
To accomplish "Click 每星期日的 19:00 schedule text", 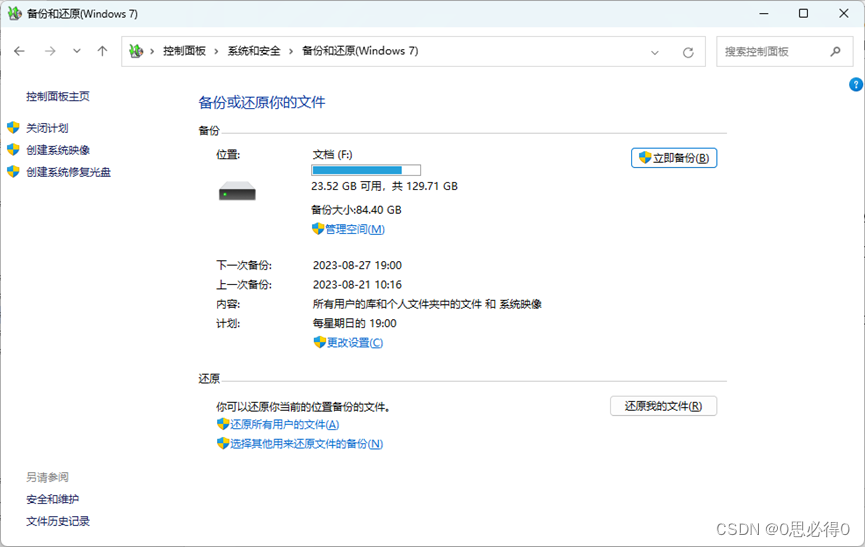I will (x=355, y=324).
